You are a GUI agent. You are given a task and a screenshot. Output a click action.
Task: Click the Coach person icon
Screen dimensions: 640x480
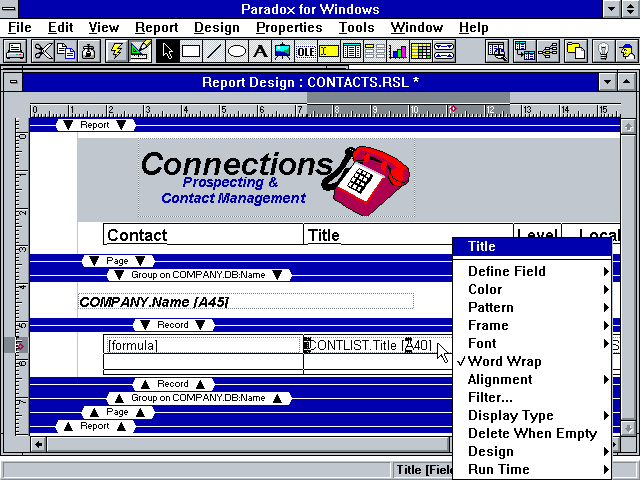(626, 51)
